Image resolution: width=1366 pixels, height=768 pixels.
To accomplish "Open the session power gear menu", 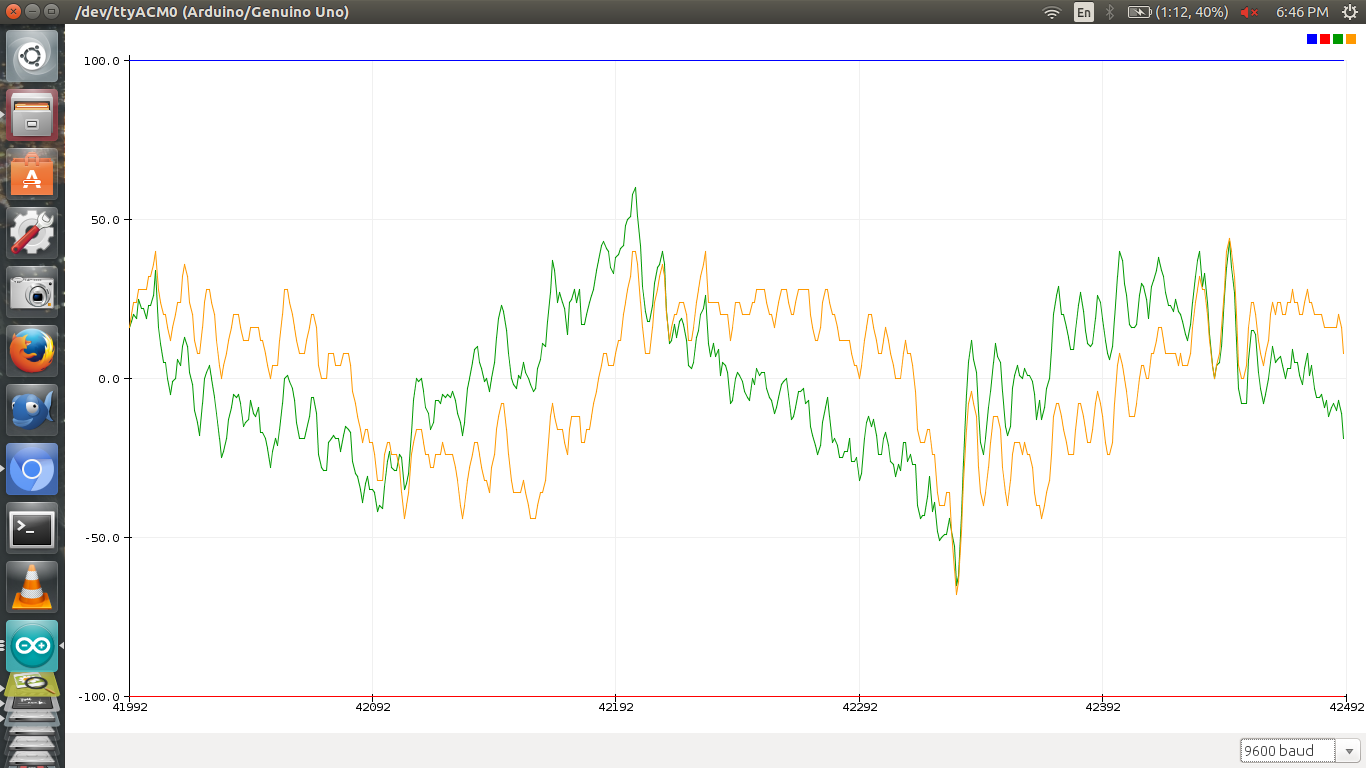I will click(x=1348, y=12).
